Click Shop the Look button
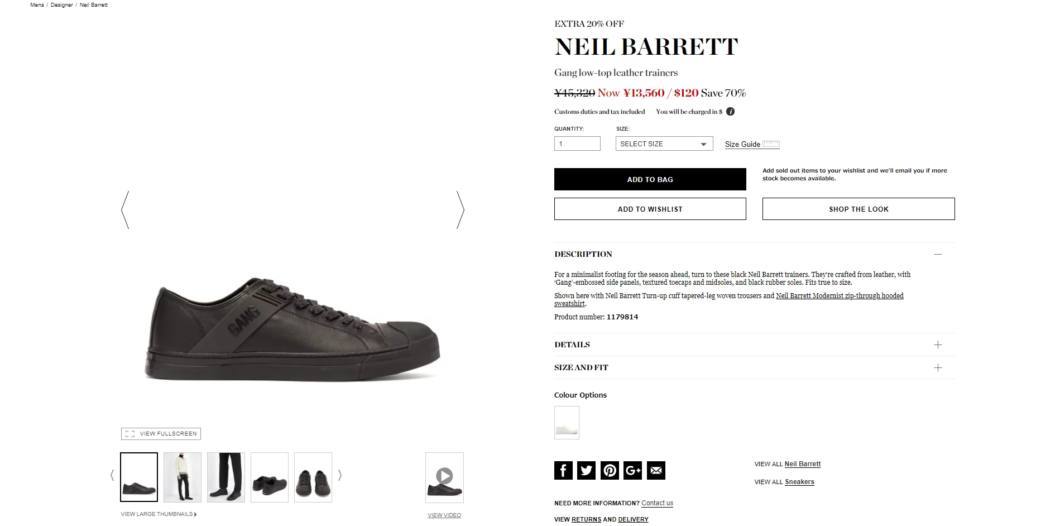 tap(859, 209)
